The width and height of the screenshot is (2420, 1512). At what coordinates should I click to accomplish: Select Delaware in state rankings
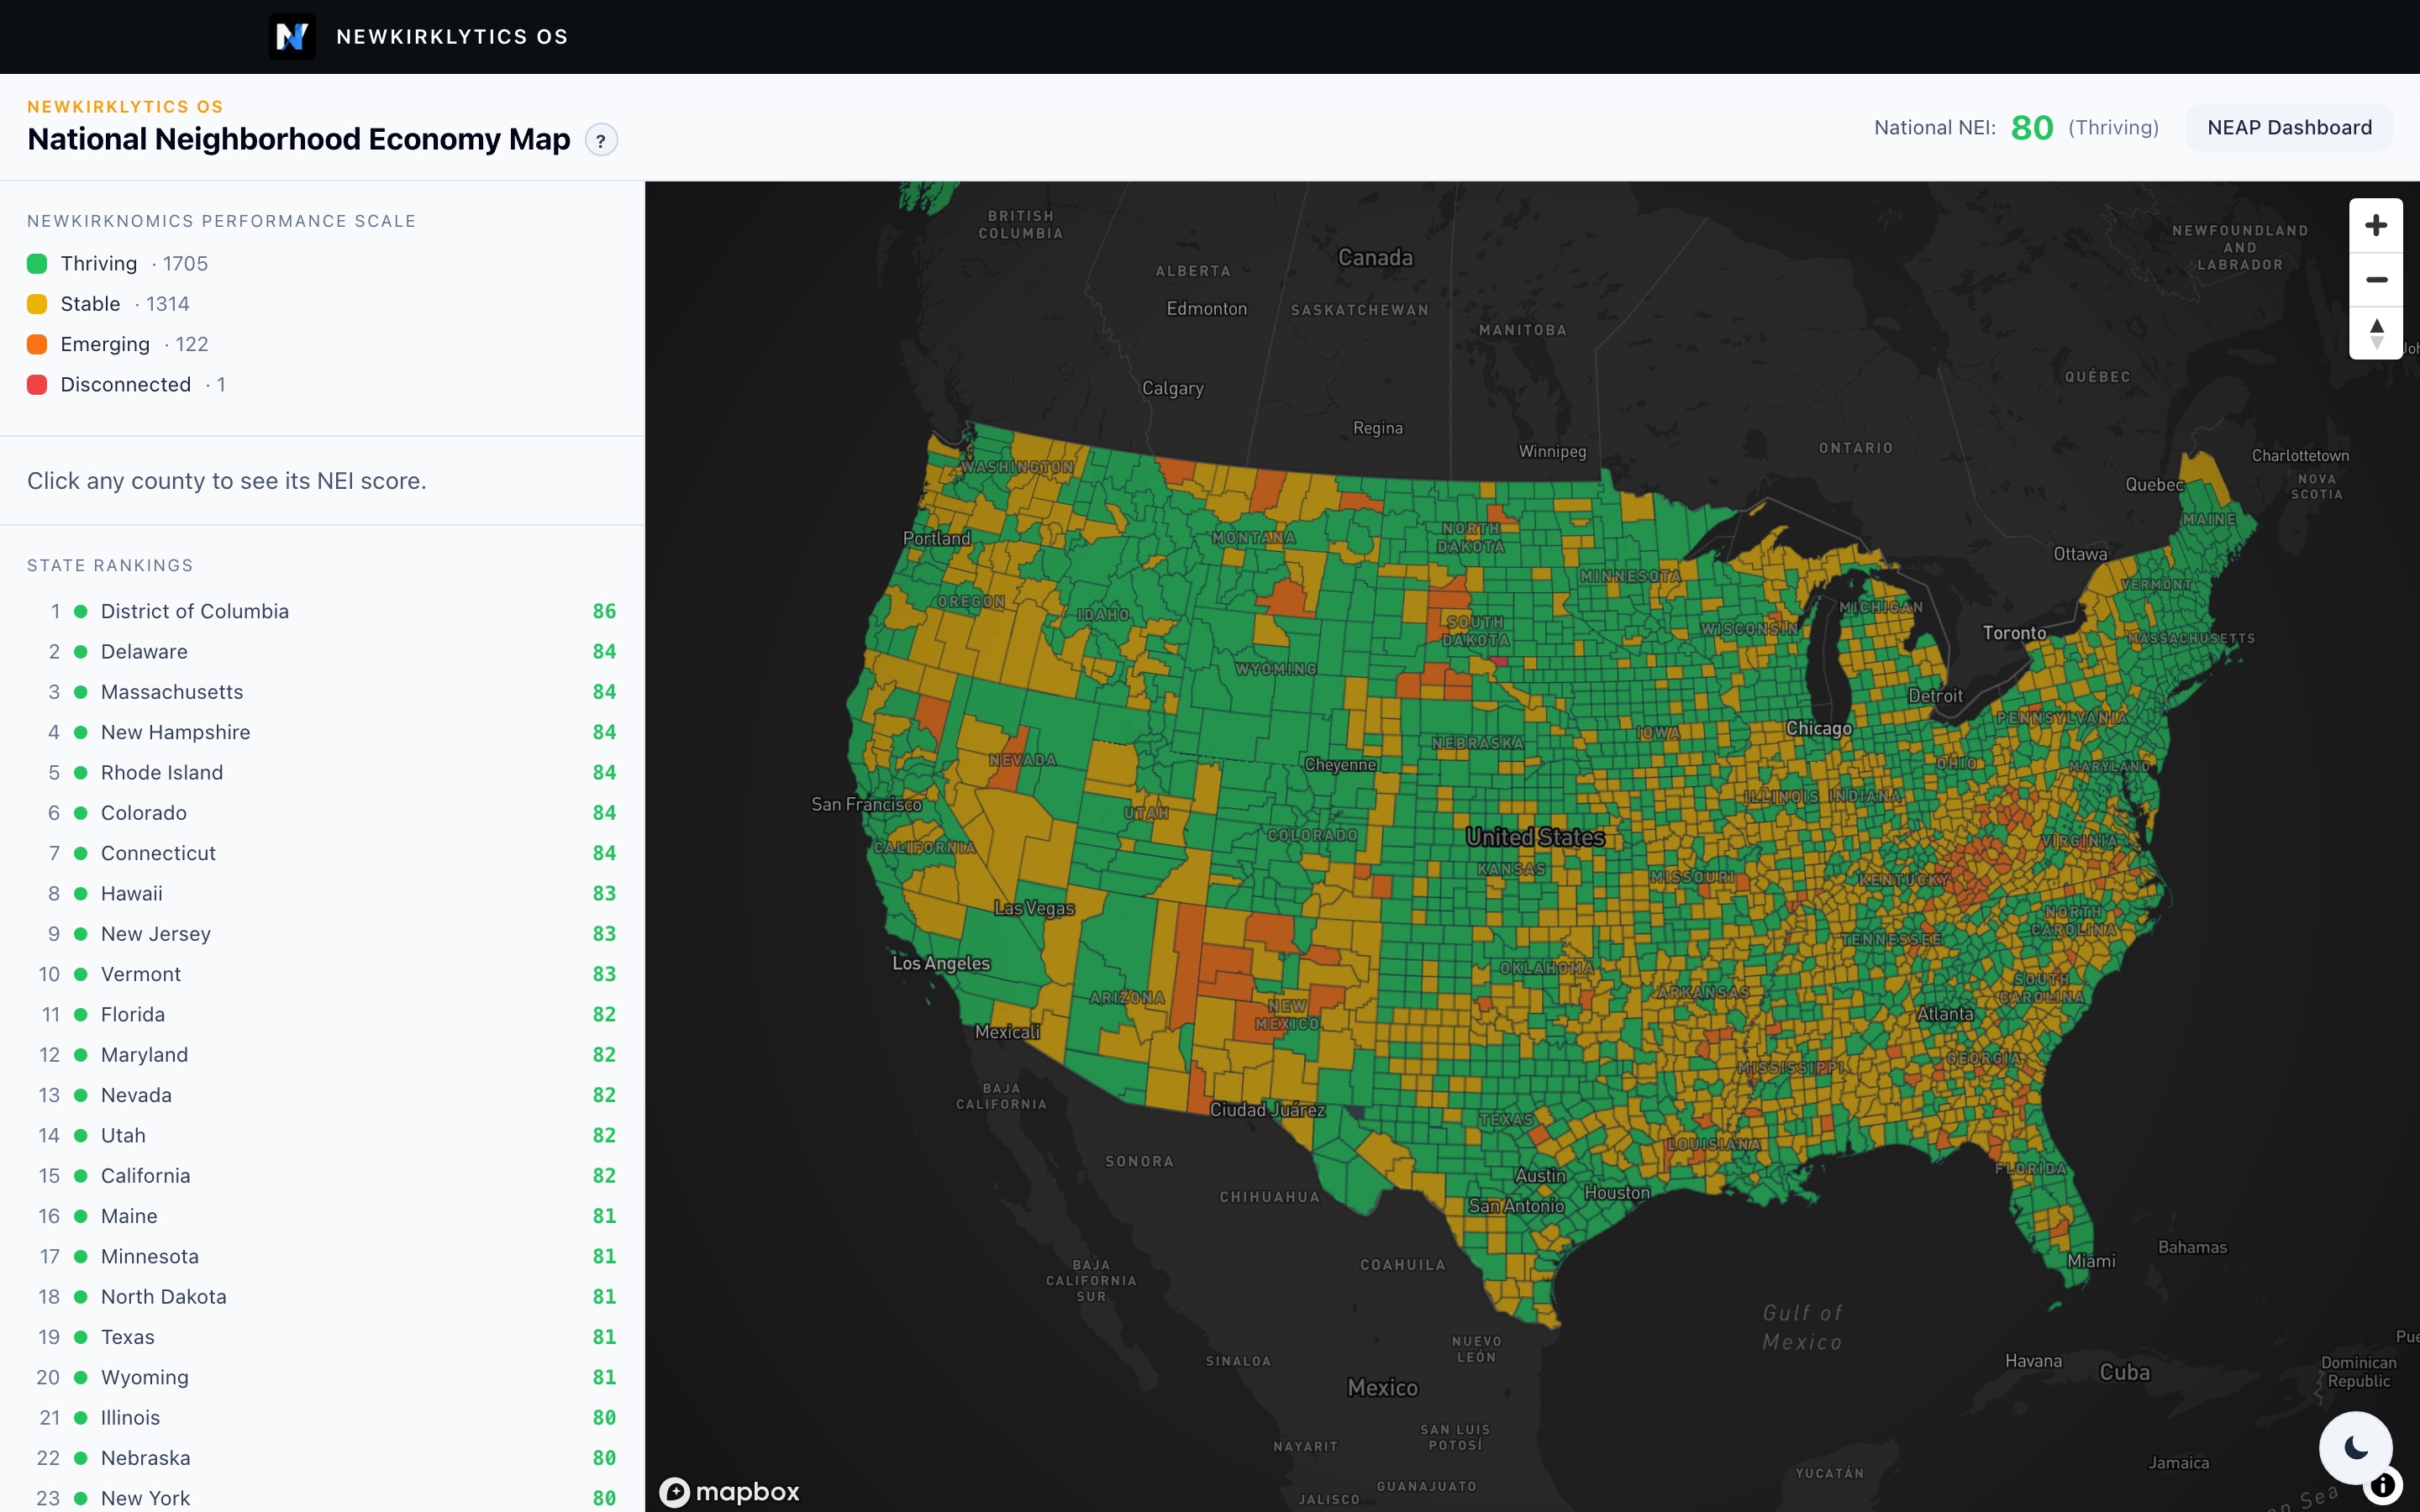(322, 652)
